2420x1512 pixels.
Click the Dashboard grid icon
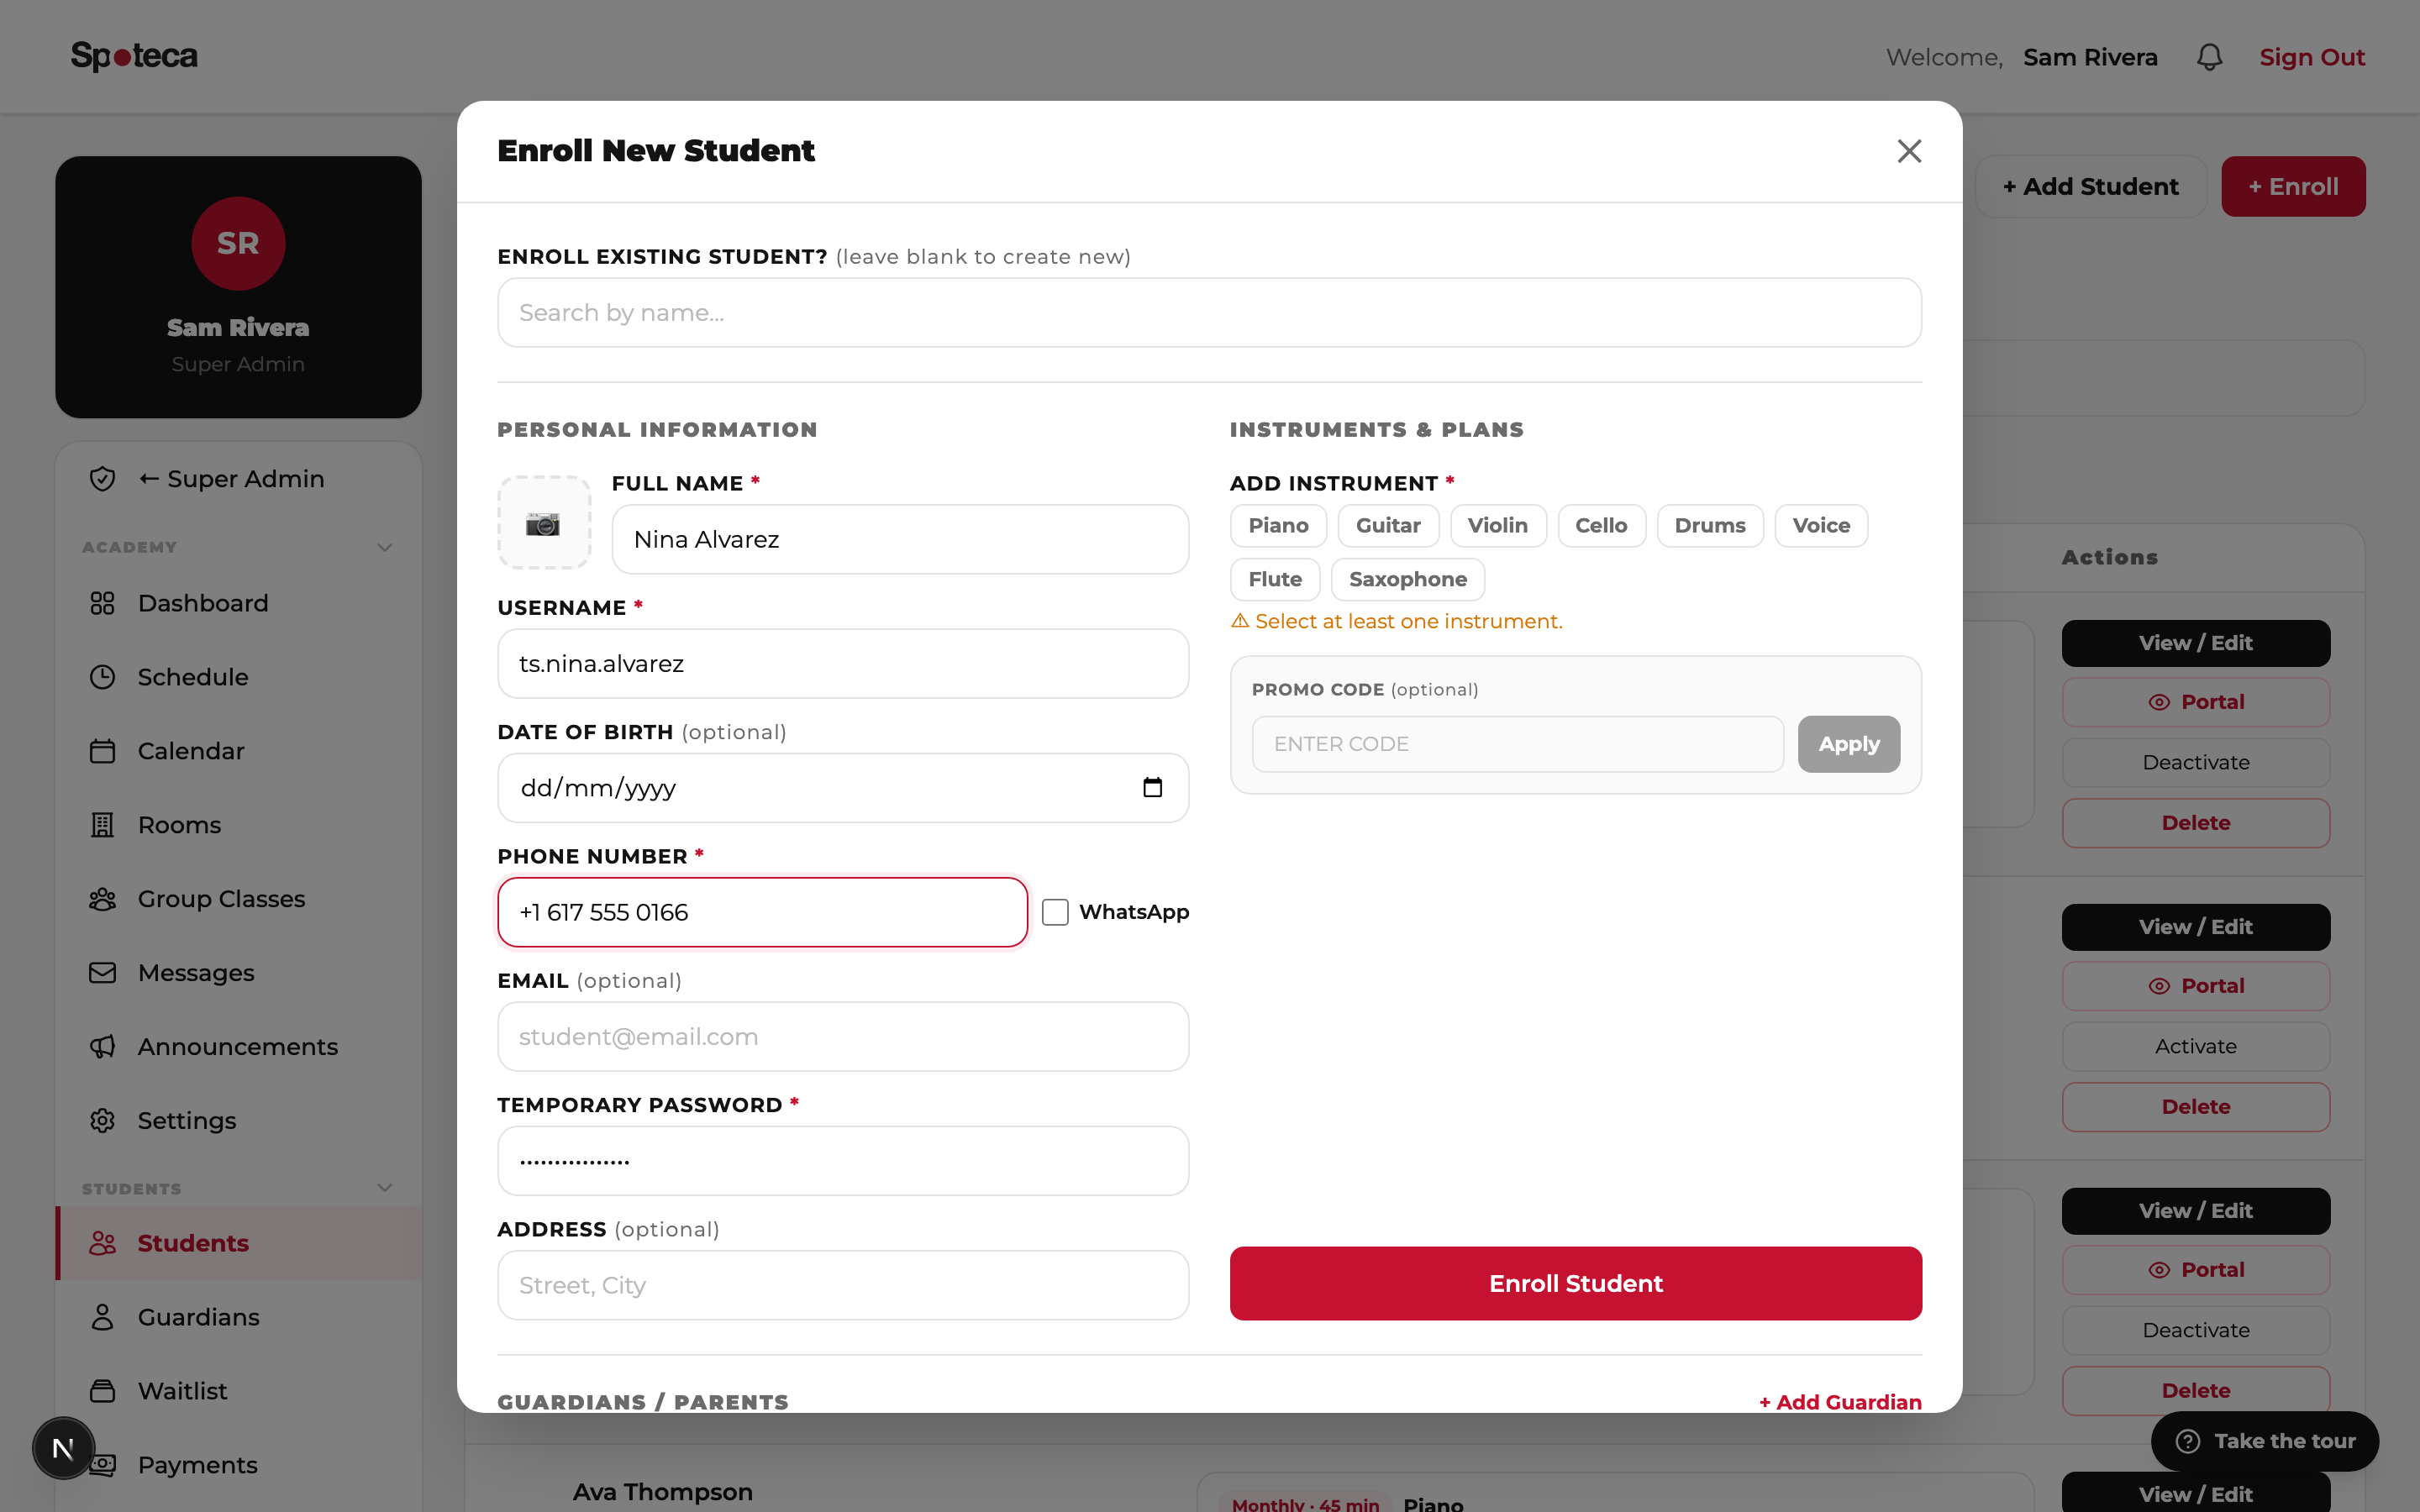102,603
